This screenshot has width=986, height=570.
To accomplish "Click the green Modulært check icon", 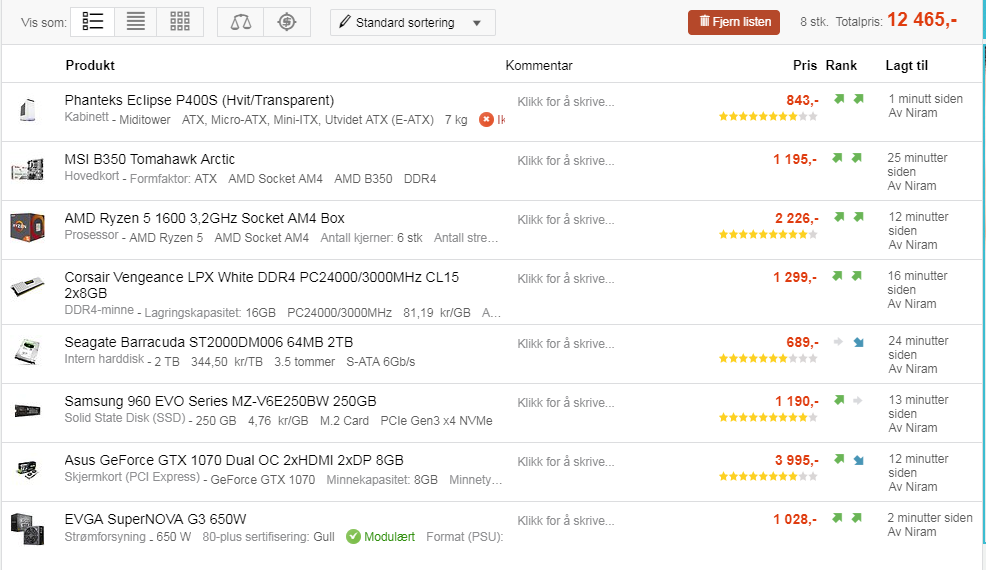I will pyautogui.click(x=353, y=537).
